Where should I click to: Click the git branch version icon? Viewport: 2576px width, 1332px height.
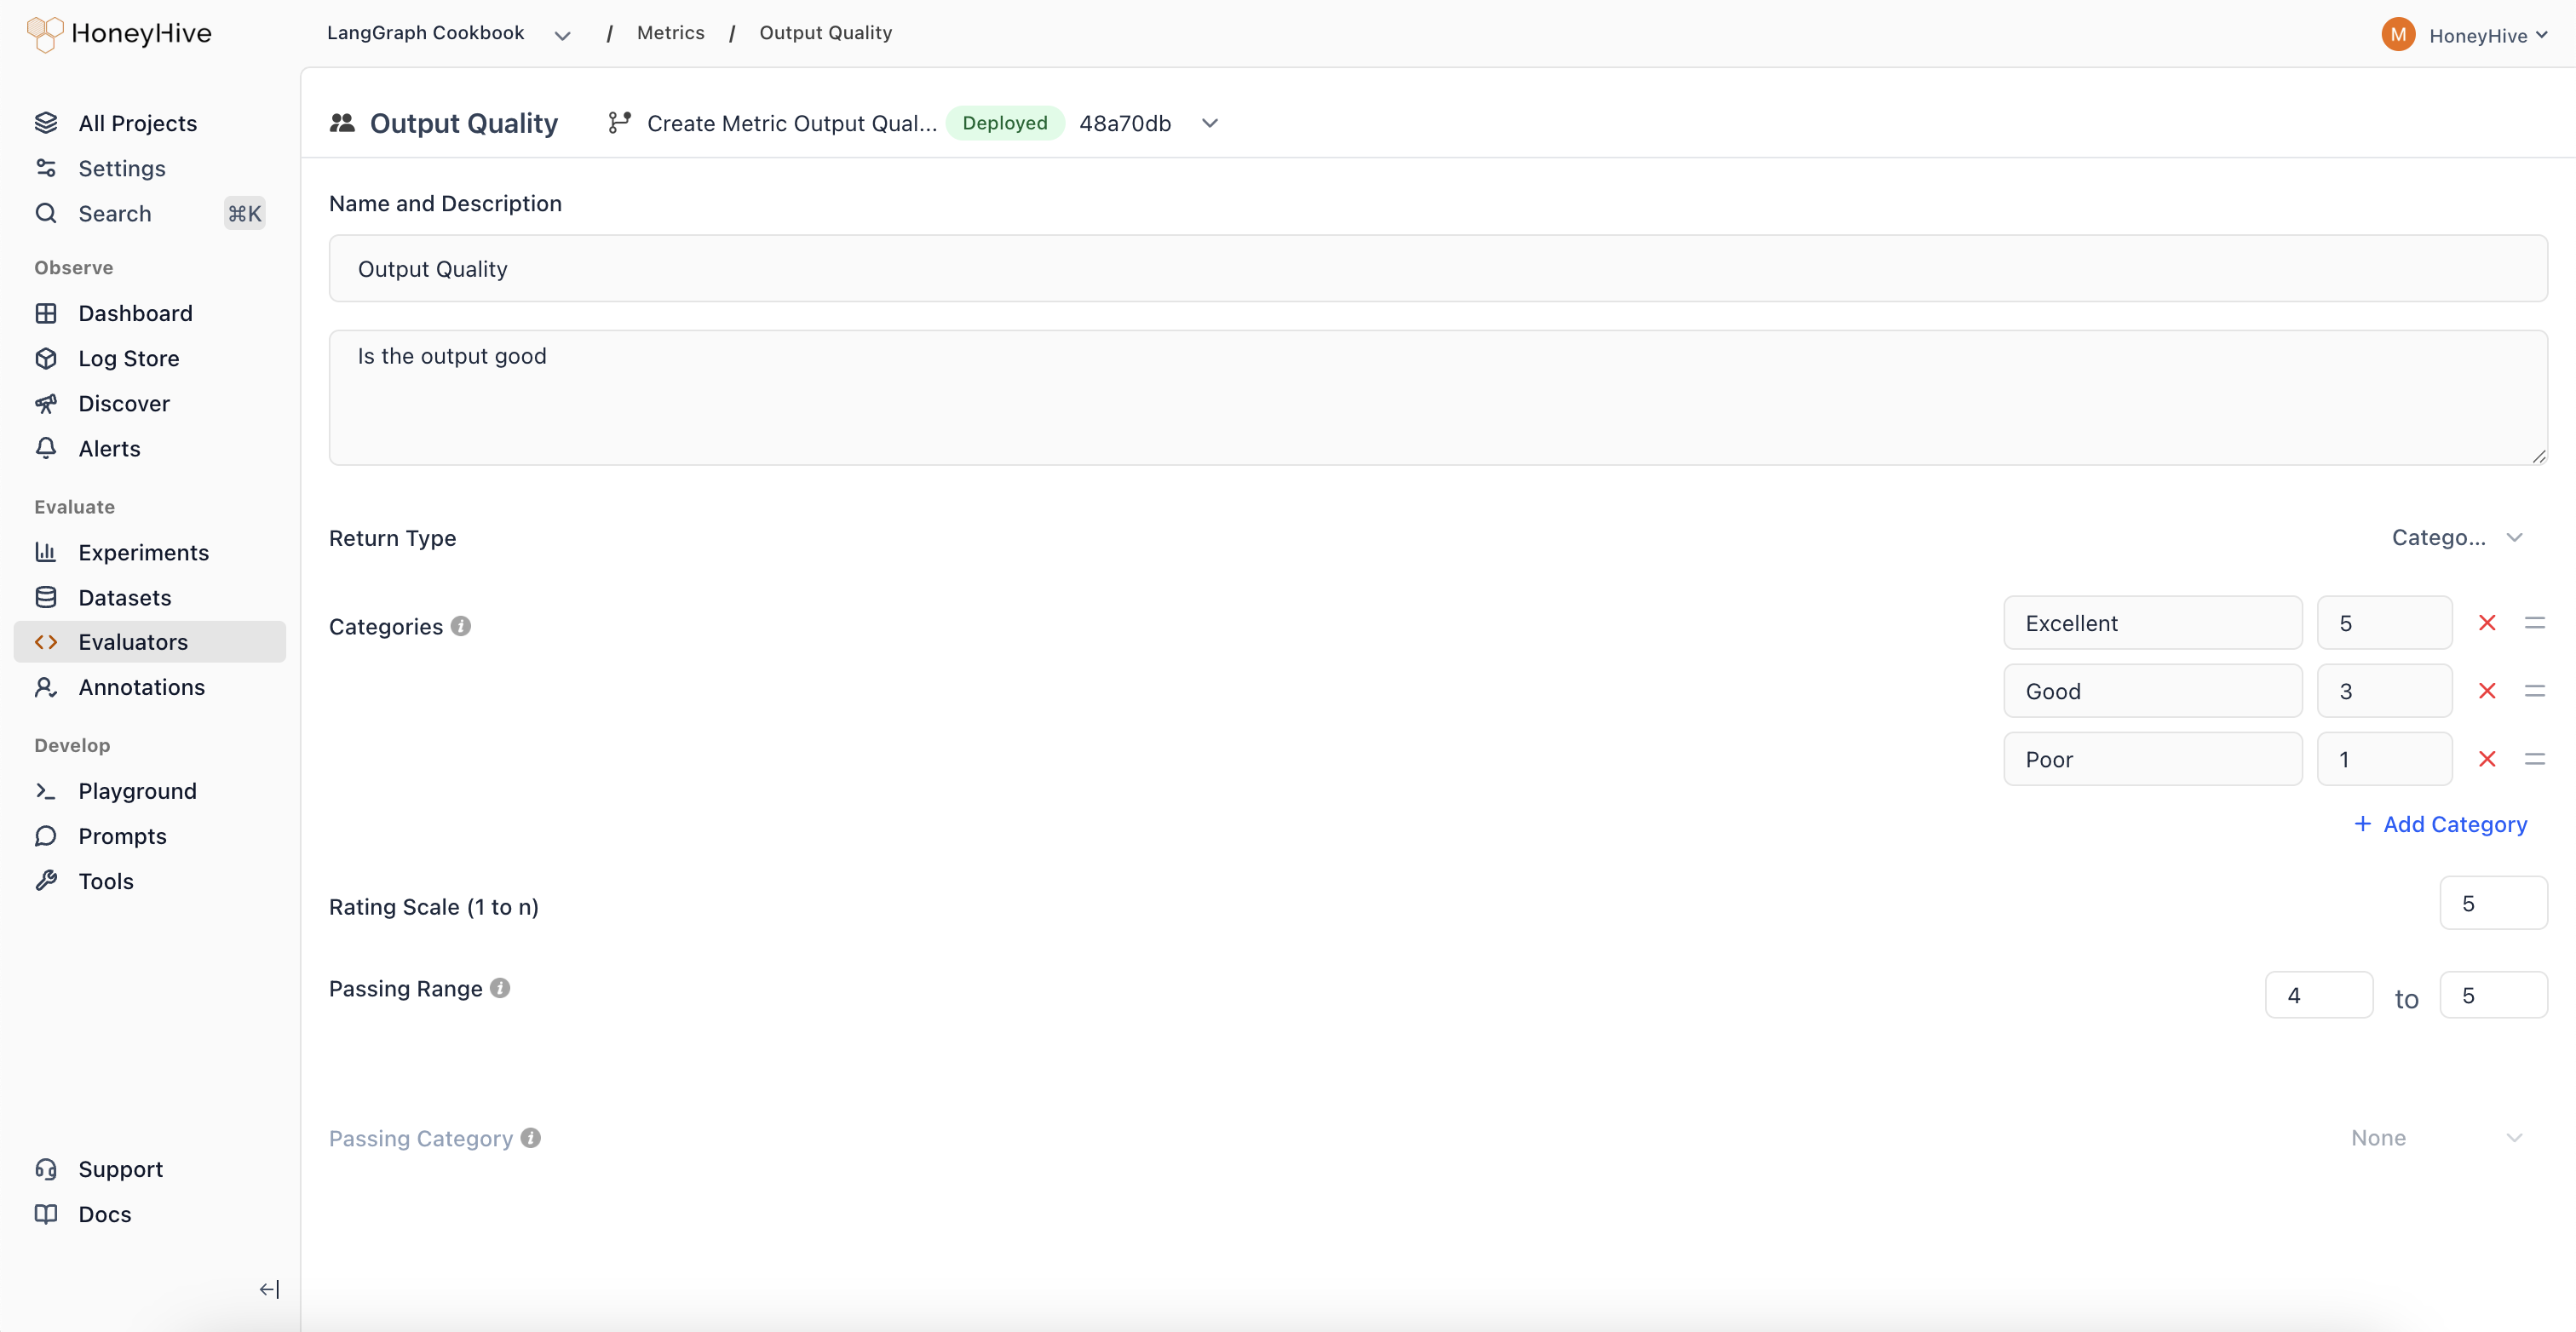click(x=619, y=123)
